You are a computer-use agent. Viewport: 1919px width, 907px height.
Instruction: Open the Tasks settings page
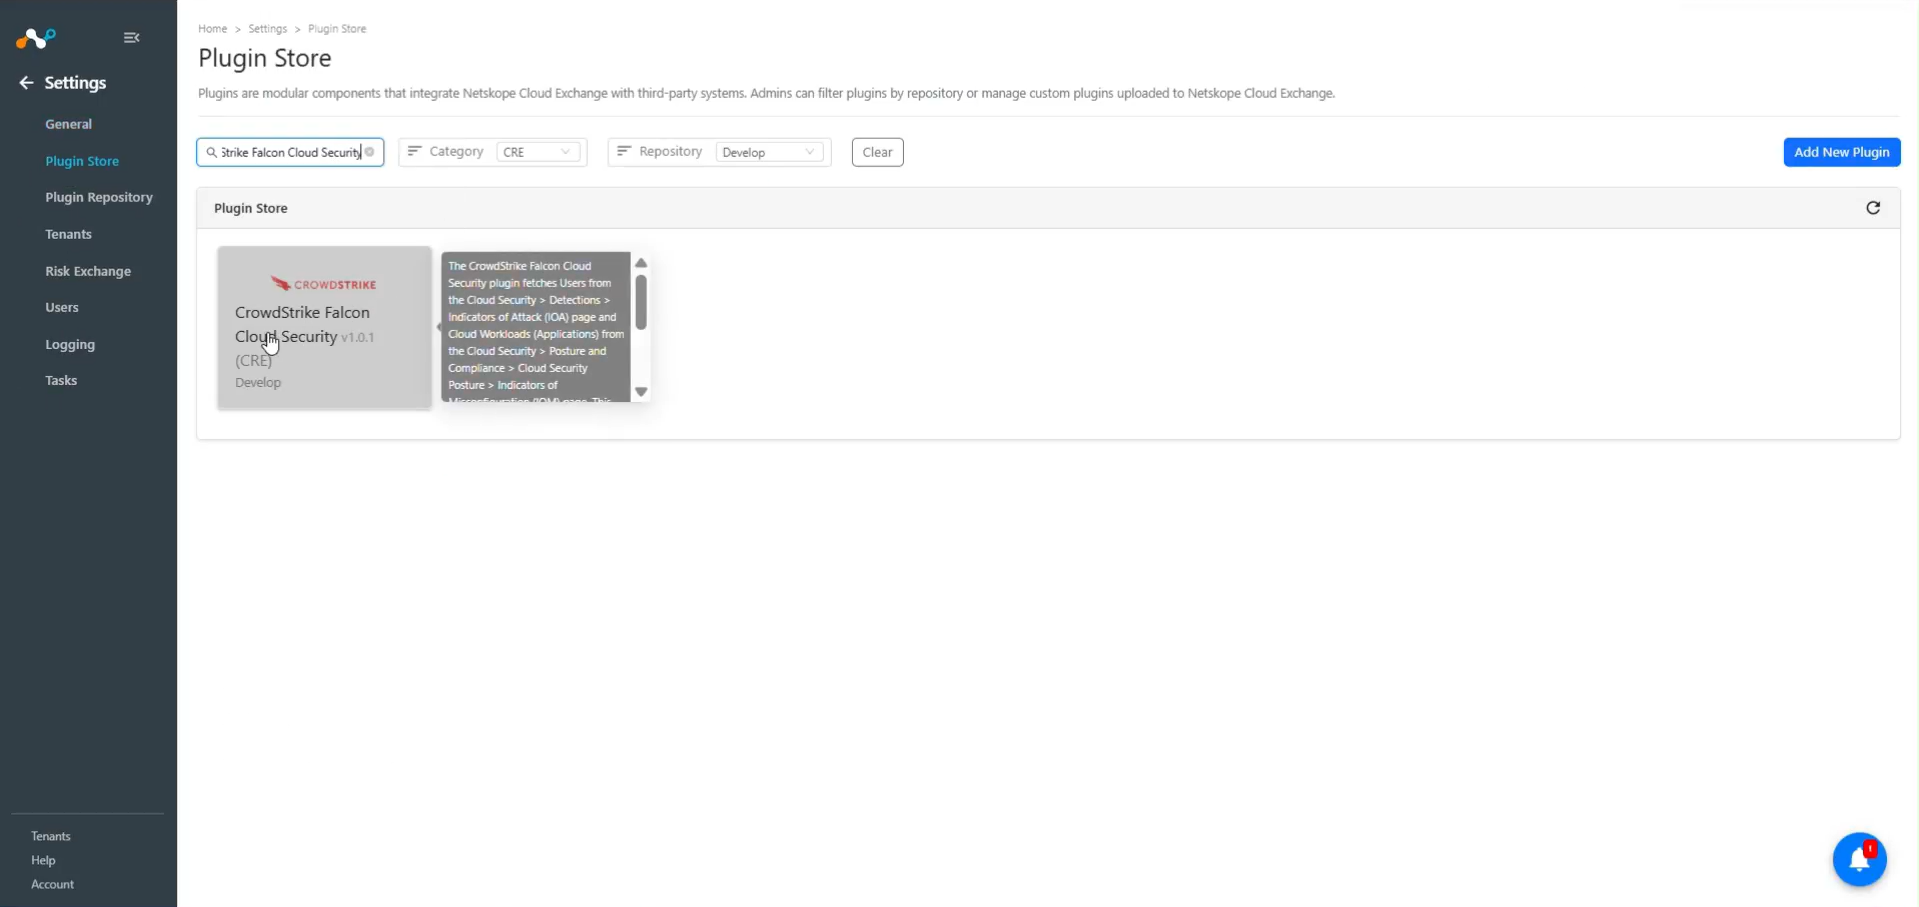click(61, 380)
